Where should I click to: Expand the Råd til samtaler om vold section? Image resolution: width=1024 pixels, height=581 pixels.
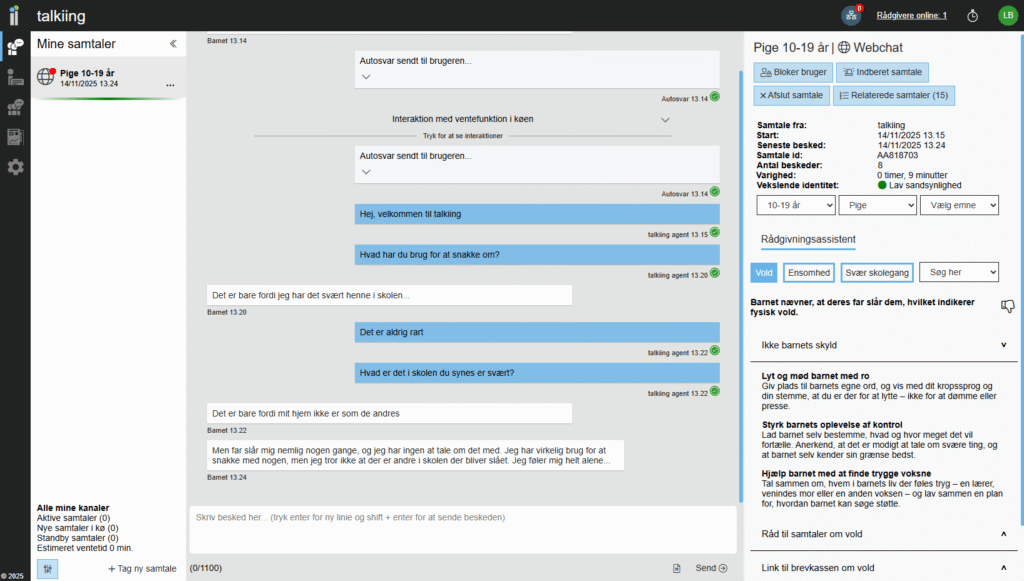coord(883,534)
